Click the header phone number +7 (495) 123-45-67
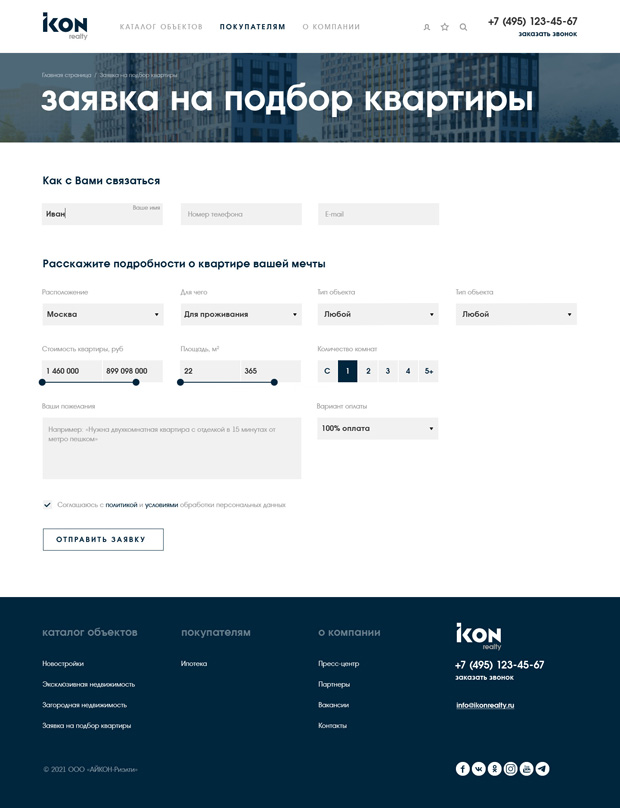This screenshot has width=620, height=808. (532, 21)
